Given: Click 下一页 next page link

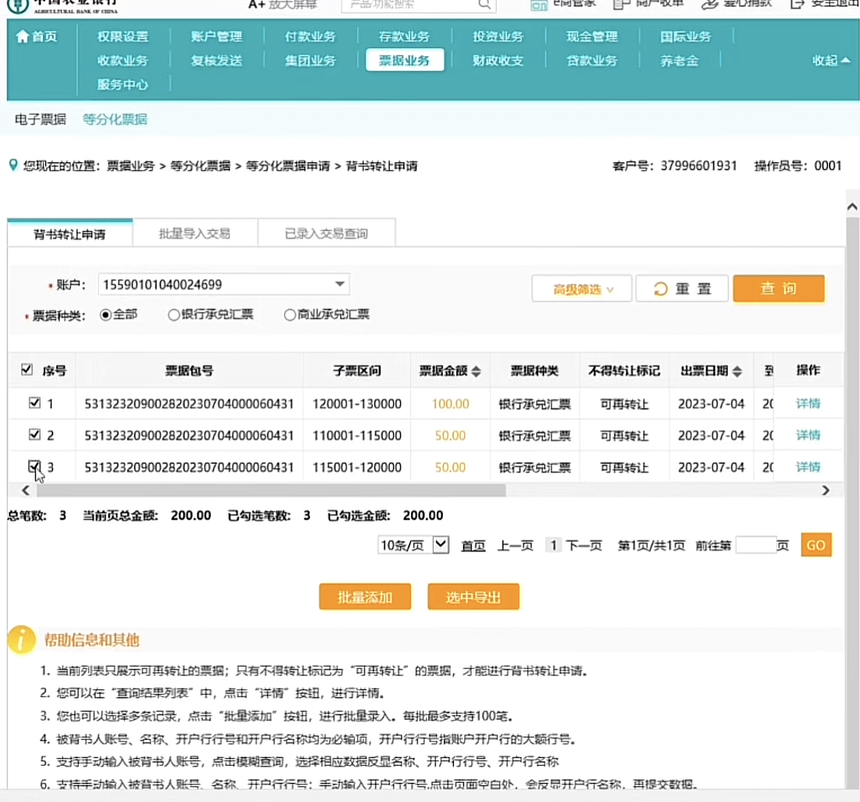Looking at the screenshot, I should point(584,545).
